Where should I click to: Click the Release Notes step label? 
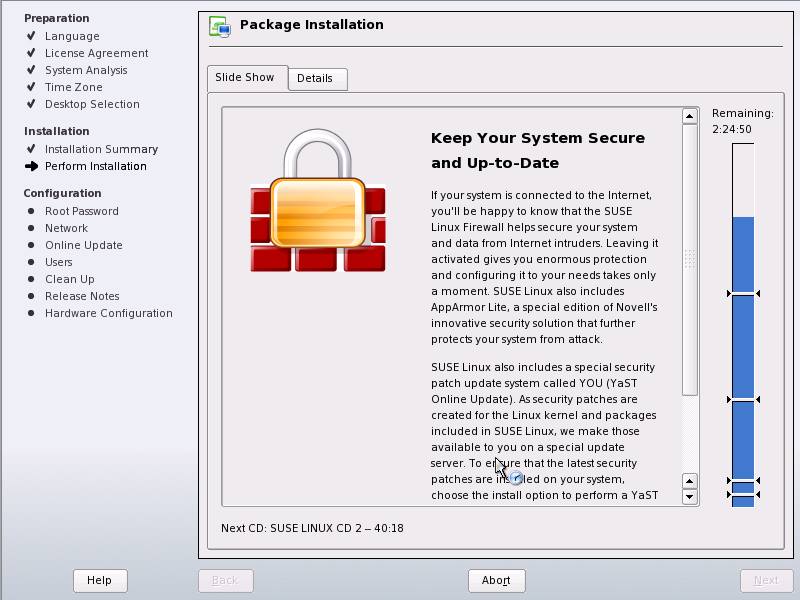[82, 296]
